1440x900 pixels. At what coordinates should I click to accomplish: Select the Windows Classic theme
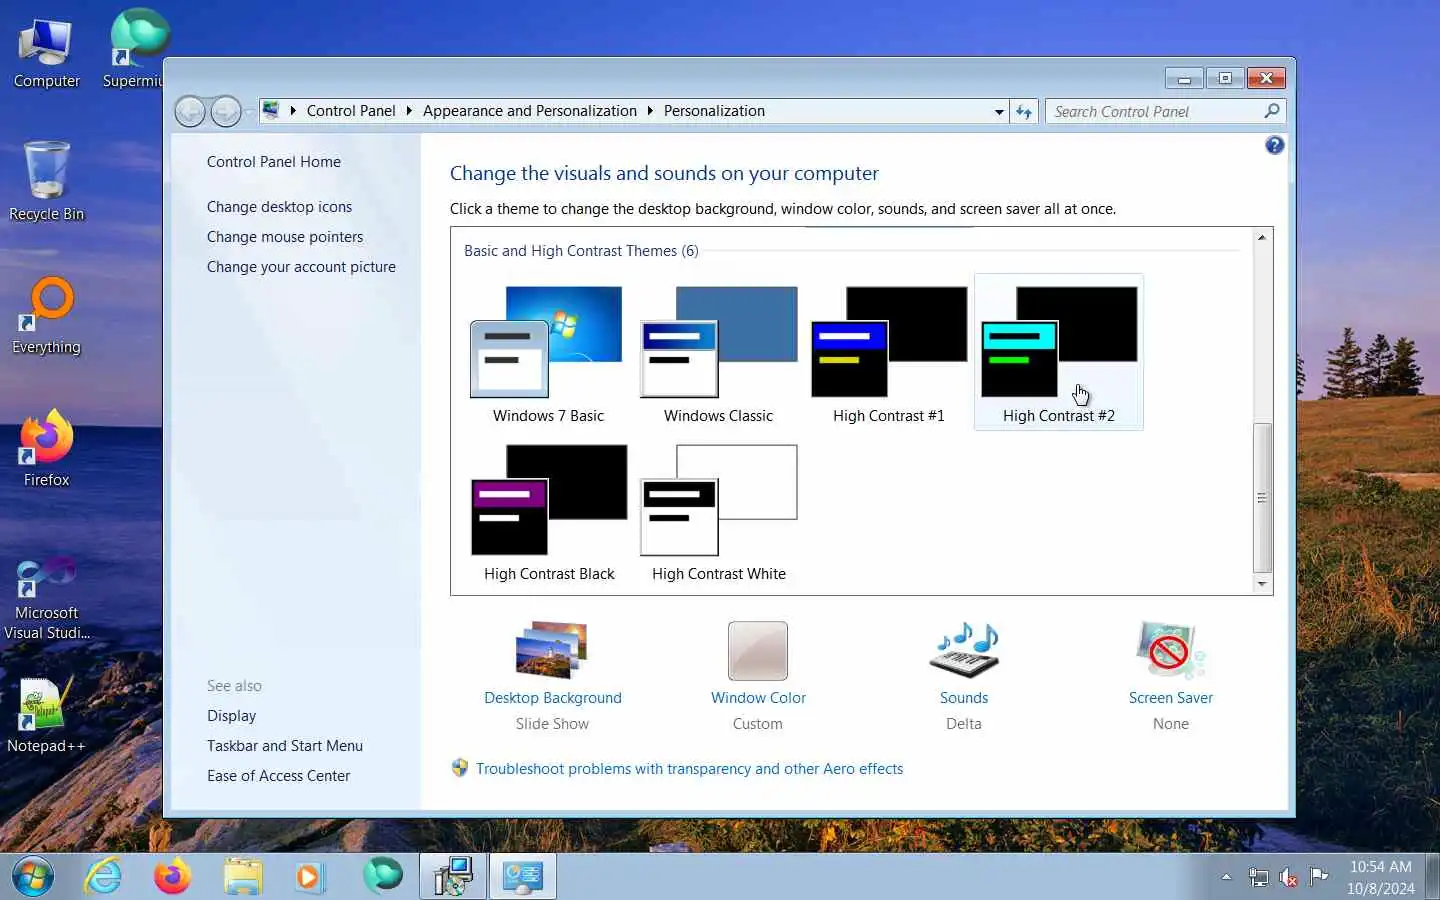[x=718, y=352]
